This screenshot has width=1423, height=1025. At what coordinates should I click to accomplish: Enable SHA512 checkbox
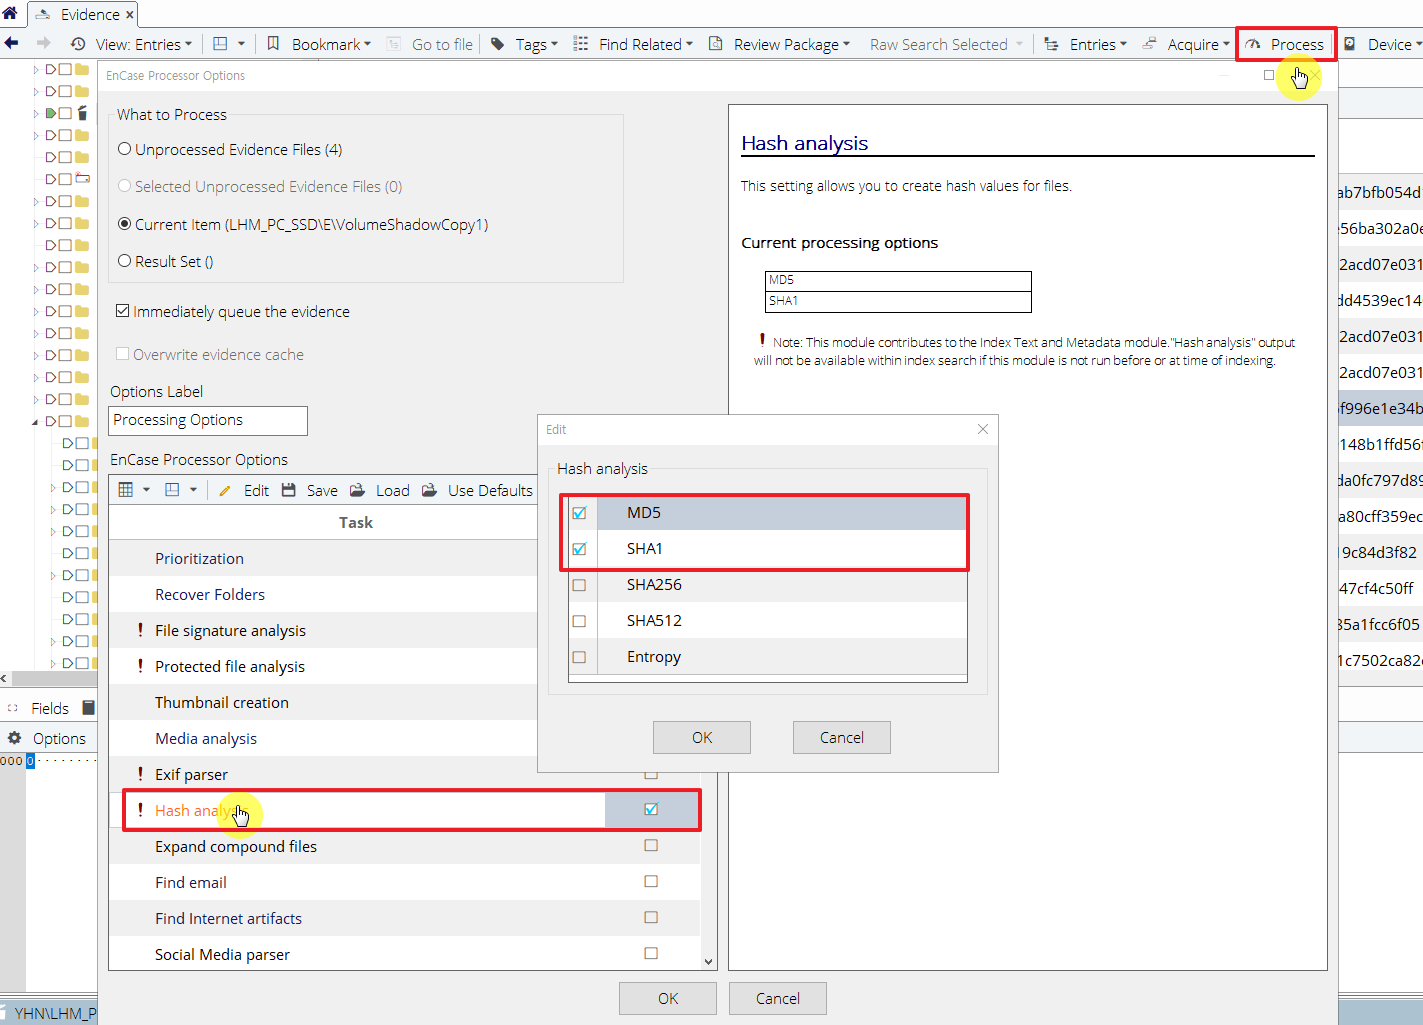579,621
